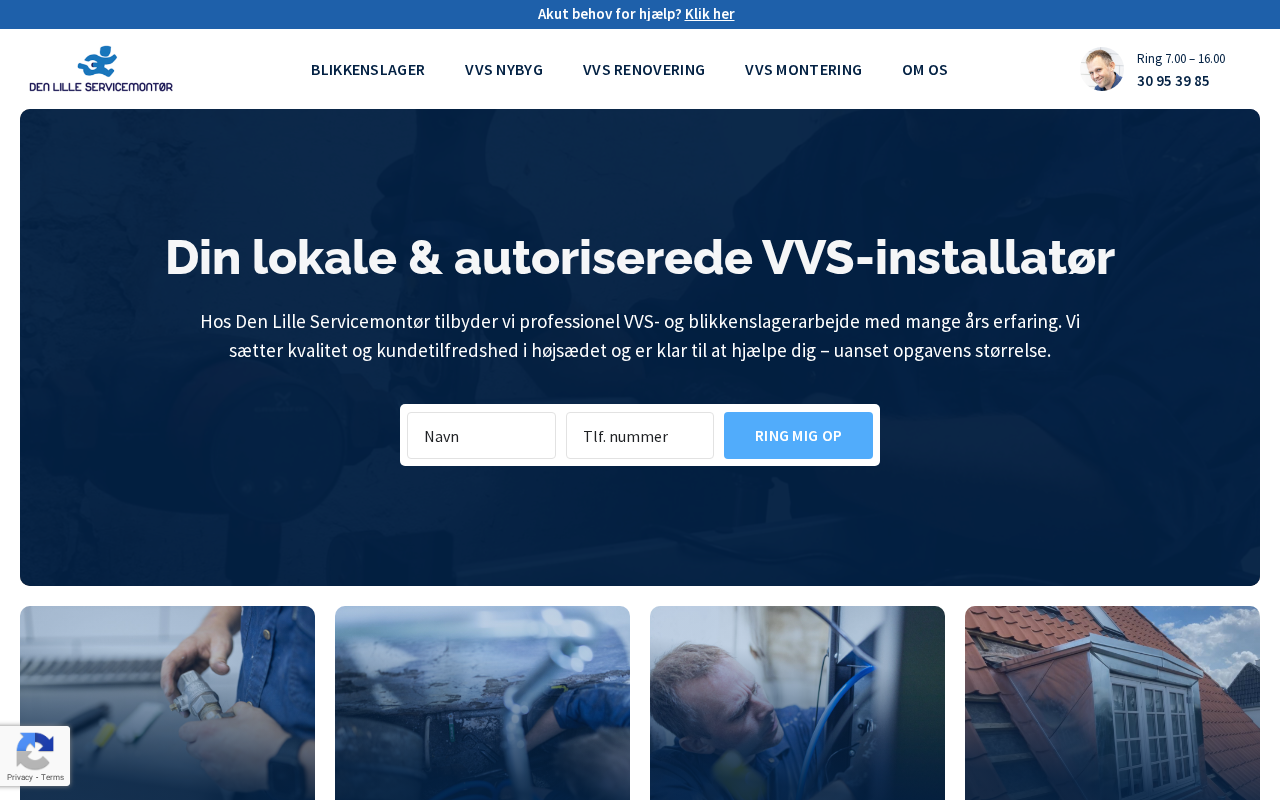This screenshot has height=800, width=1280.
Task: Open the OM OS menu item
Action: (x=925, y=69)
